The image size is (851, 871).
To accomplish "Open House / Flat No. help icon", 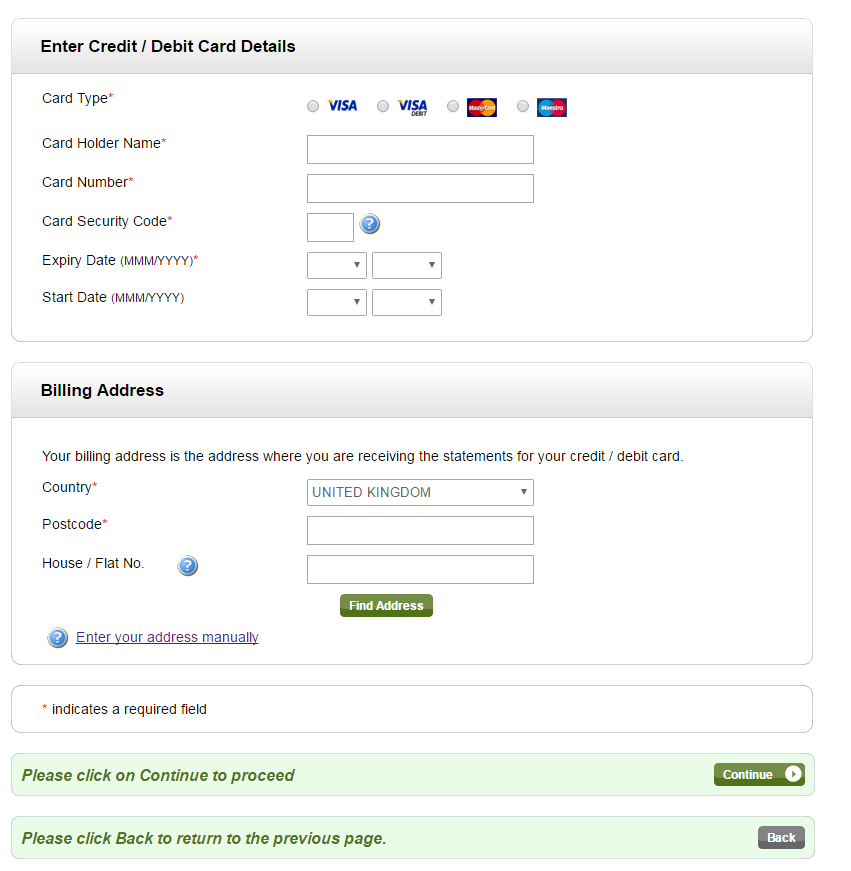I will 188,565.
